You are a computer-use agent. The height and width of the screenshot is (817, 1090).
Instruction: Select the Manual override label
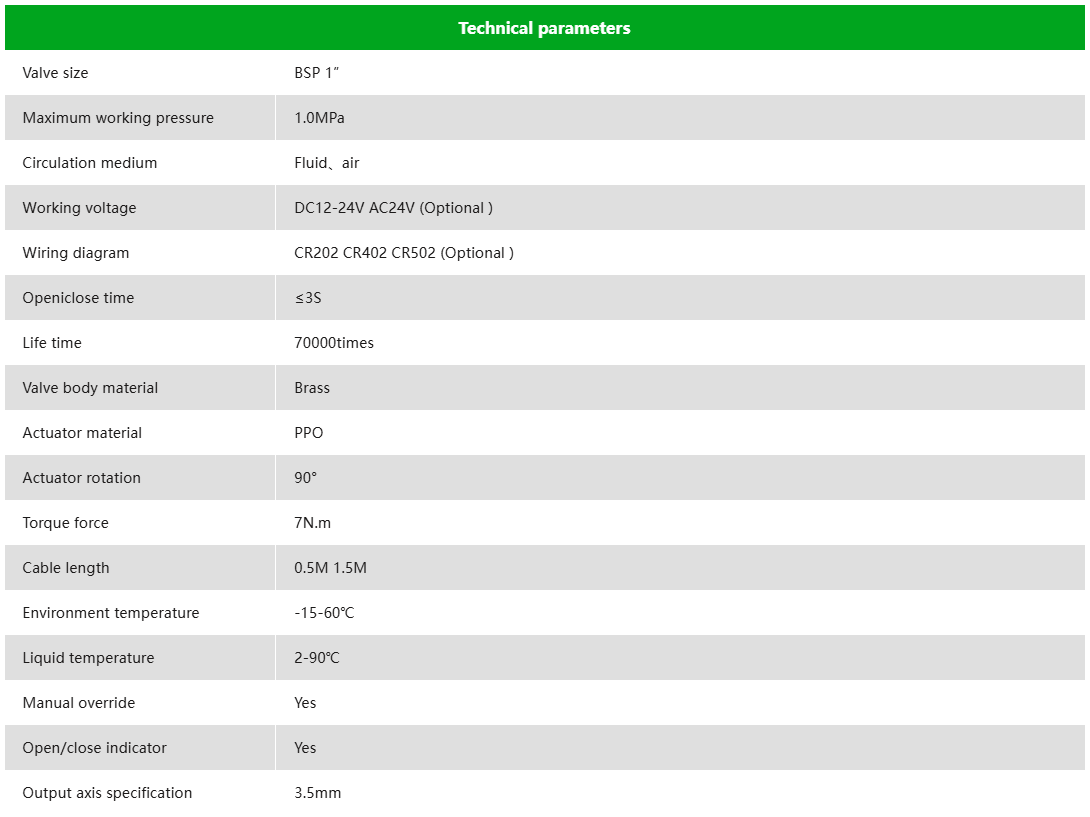coord(79,703)
